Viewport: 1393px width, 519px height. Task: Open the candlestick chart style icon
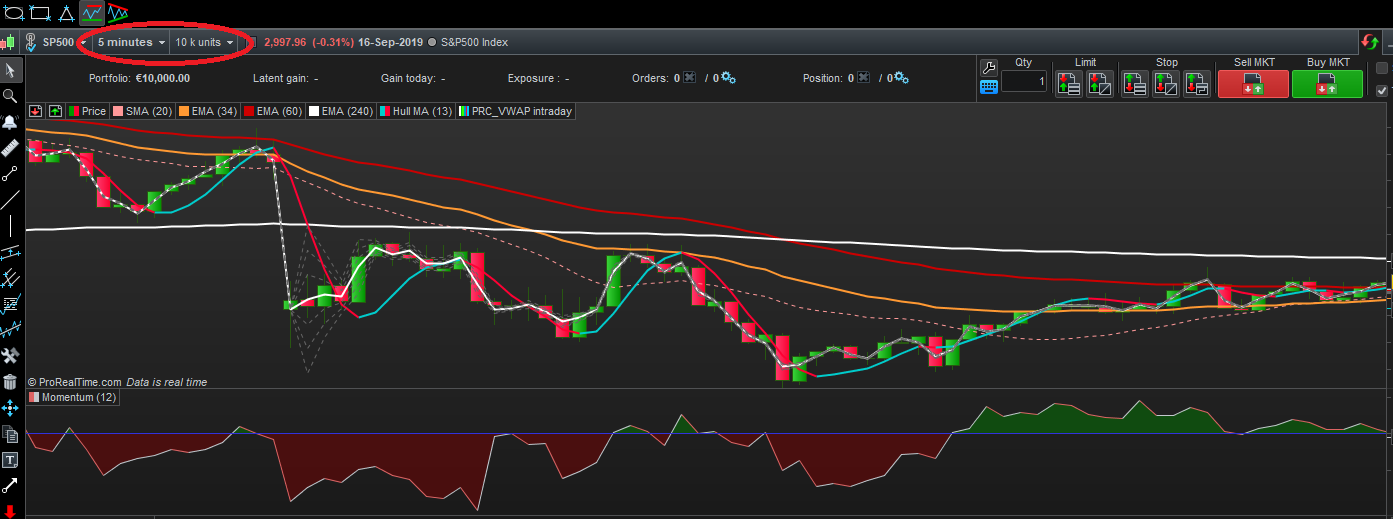click(9, 42)
